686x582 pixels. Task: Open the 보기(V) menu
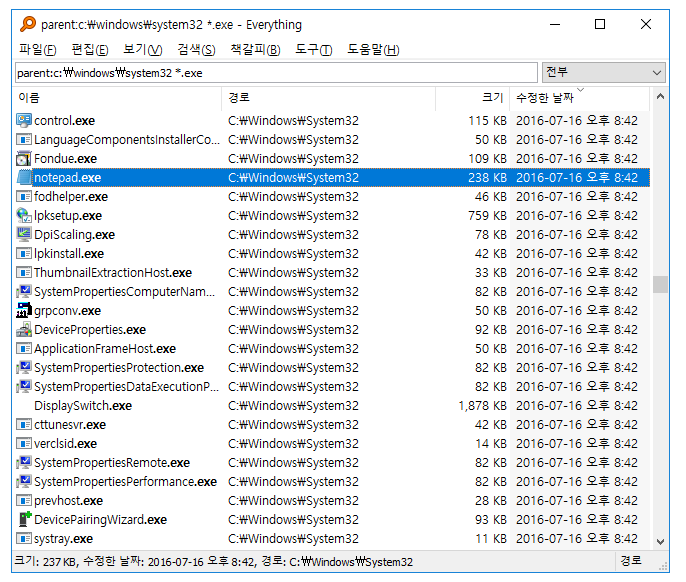tap(143, 49)
